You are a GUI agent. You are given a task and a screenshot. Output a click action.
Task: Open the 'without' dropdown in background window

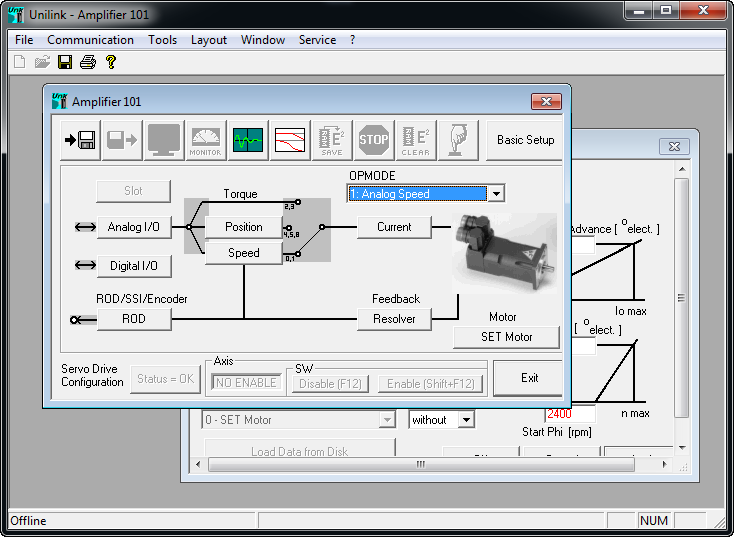[x=466, y=419]
